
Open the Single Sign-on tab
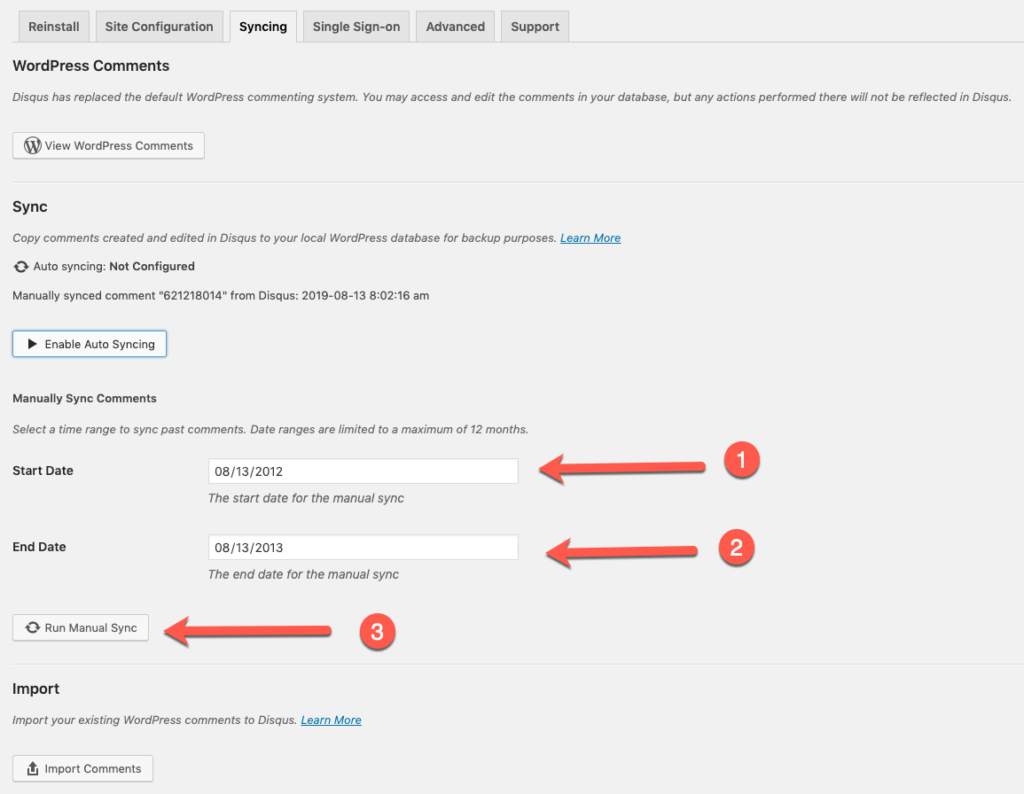pos(356,27)
